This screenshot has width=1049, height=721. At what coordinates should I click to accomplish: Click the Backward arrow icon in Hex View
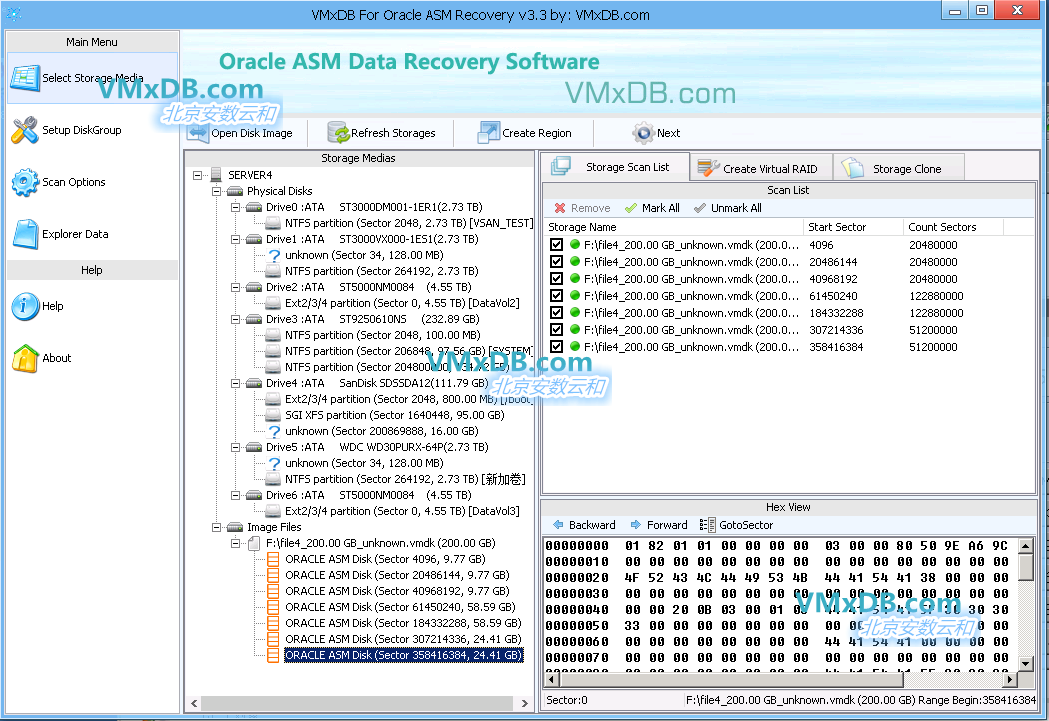558,525
